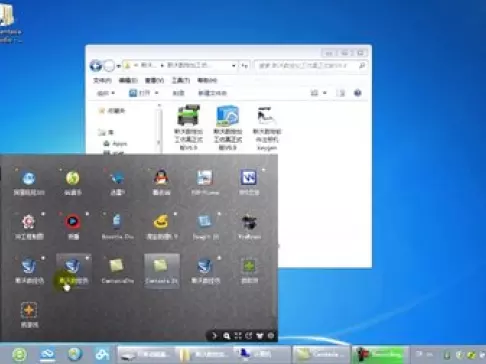Open the 文件(F) menu
Screen dimensions: 486x364
(102, 80)
